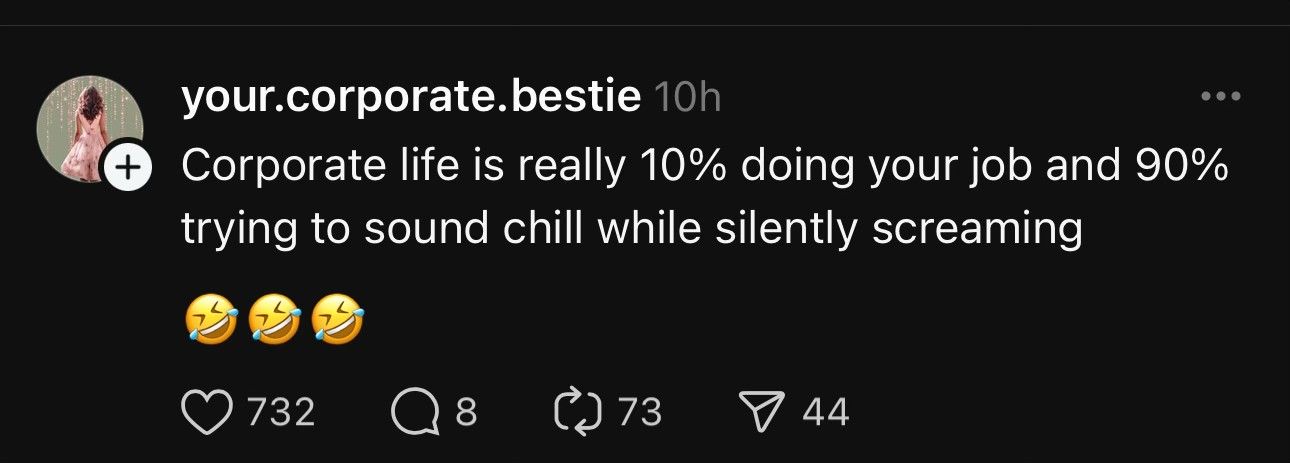This screenshot has width=1290, height=463.
Task: View the 732 likes count
Action: click(x=281, y=412)
